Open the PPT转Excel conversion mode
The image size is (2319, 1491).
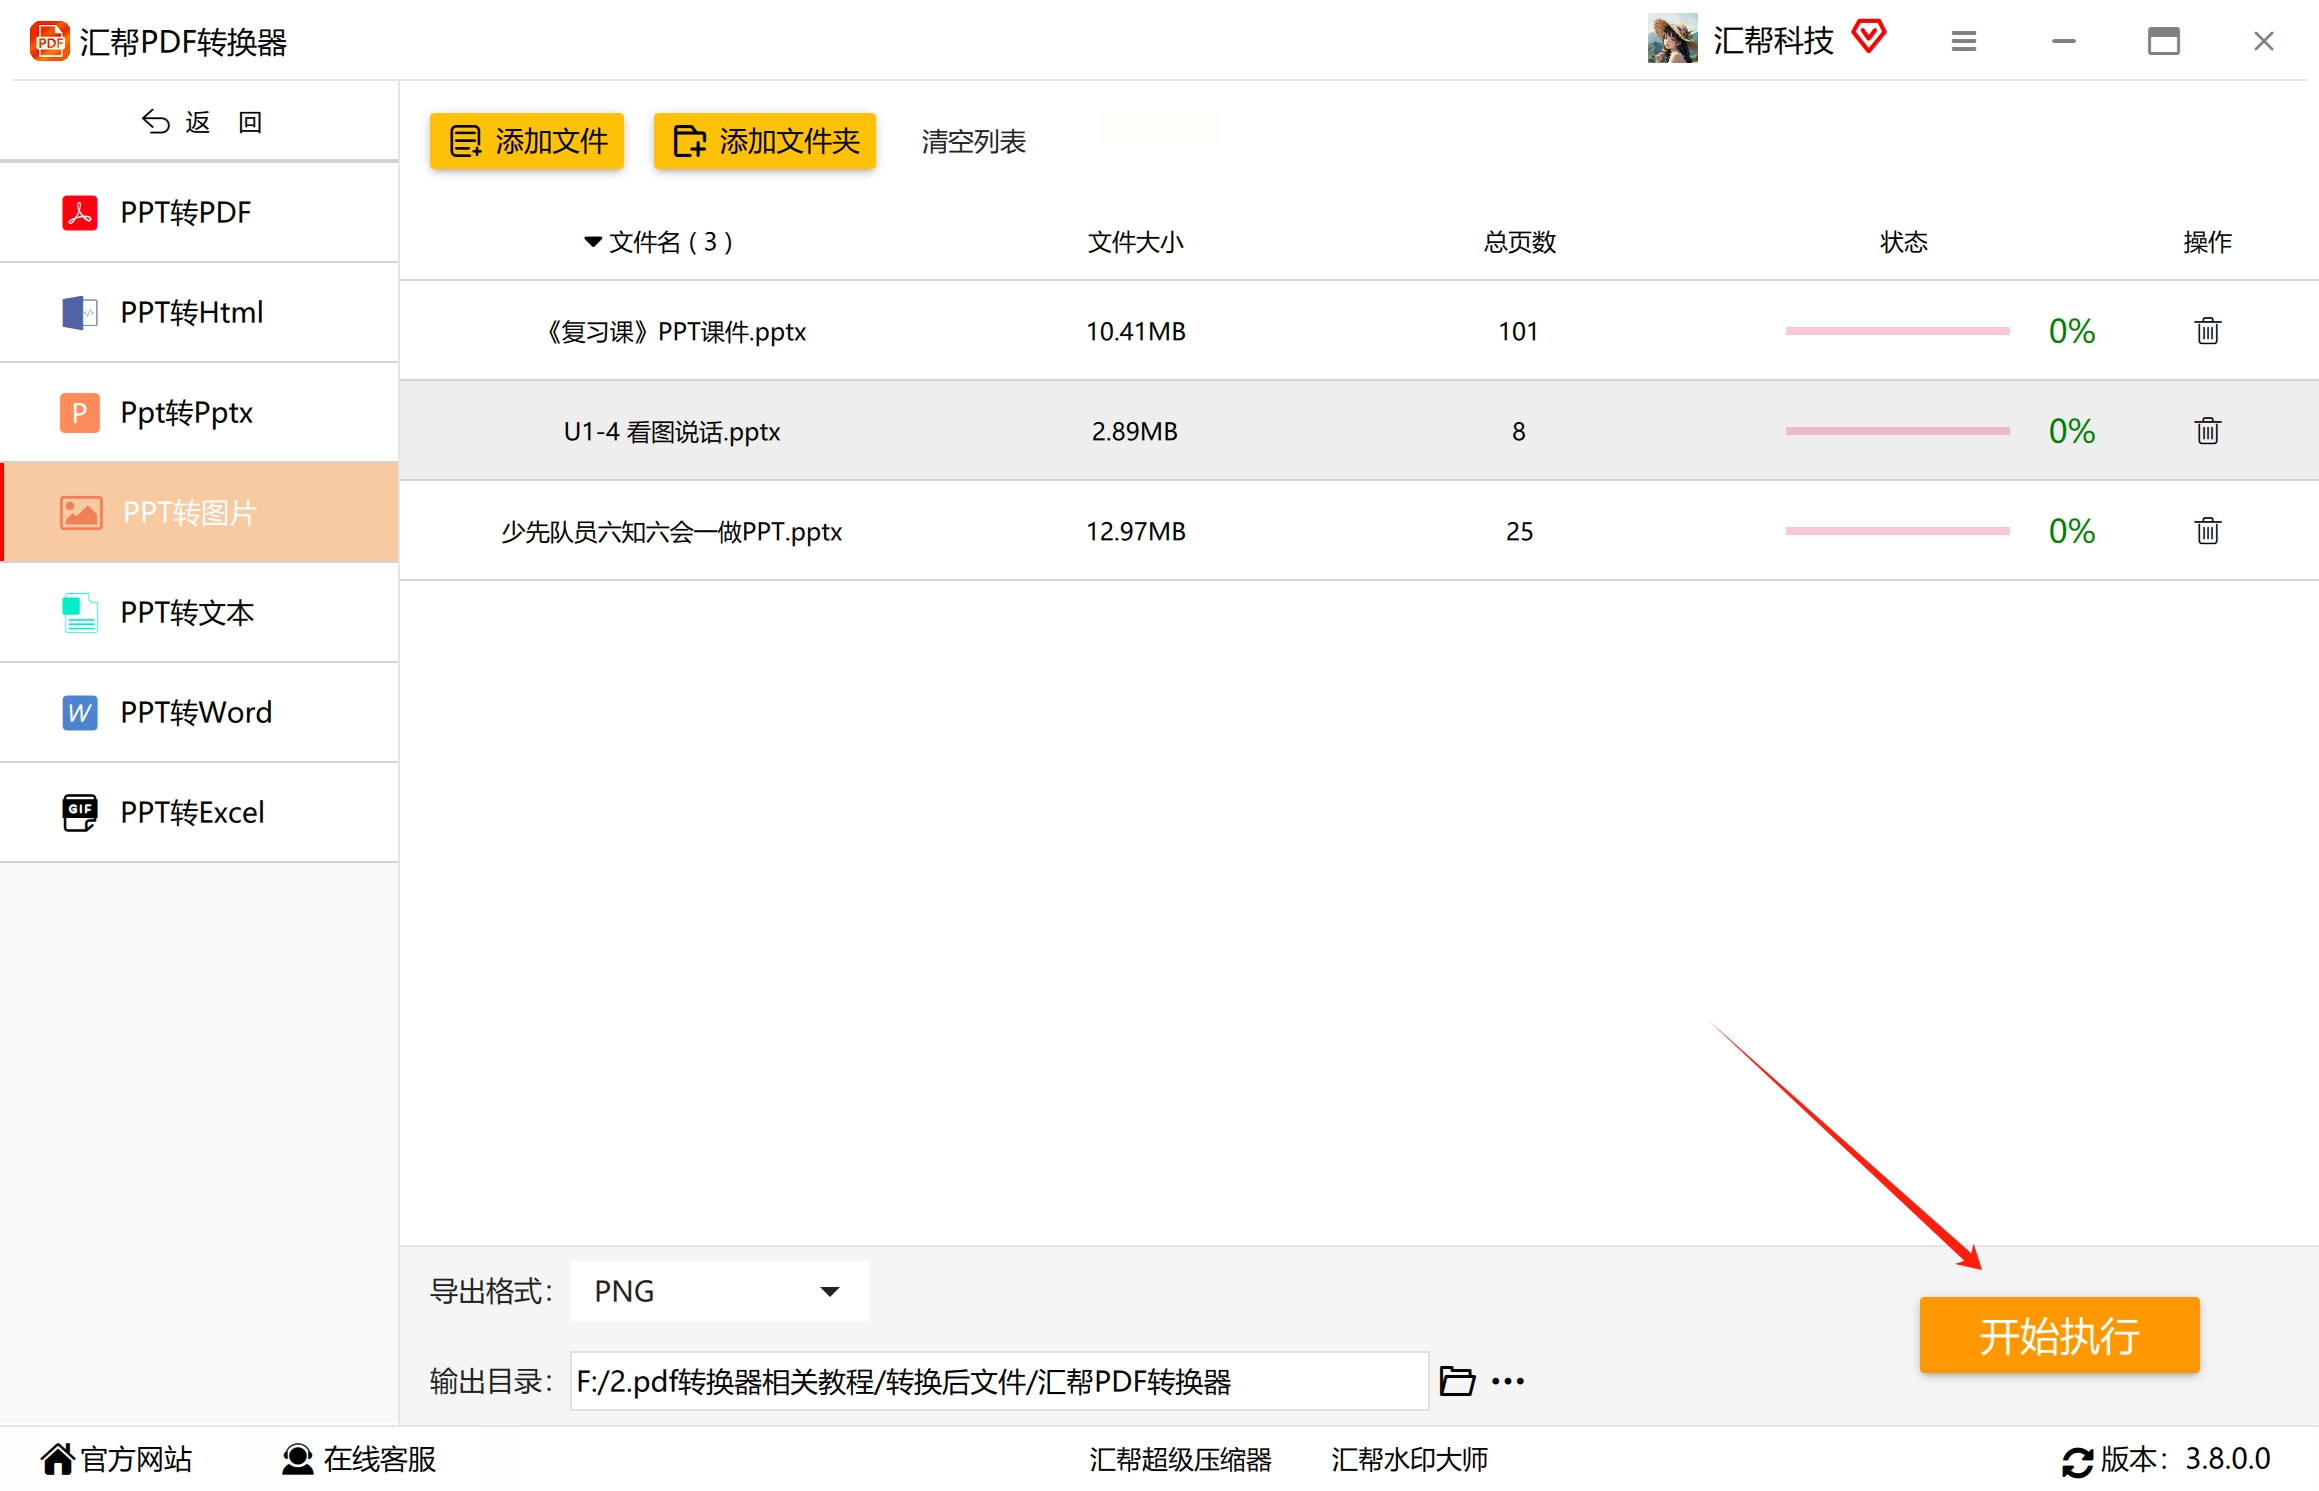[x=192, y=812]
